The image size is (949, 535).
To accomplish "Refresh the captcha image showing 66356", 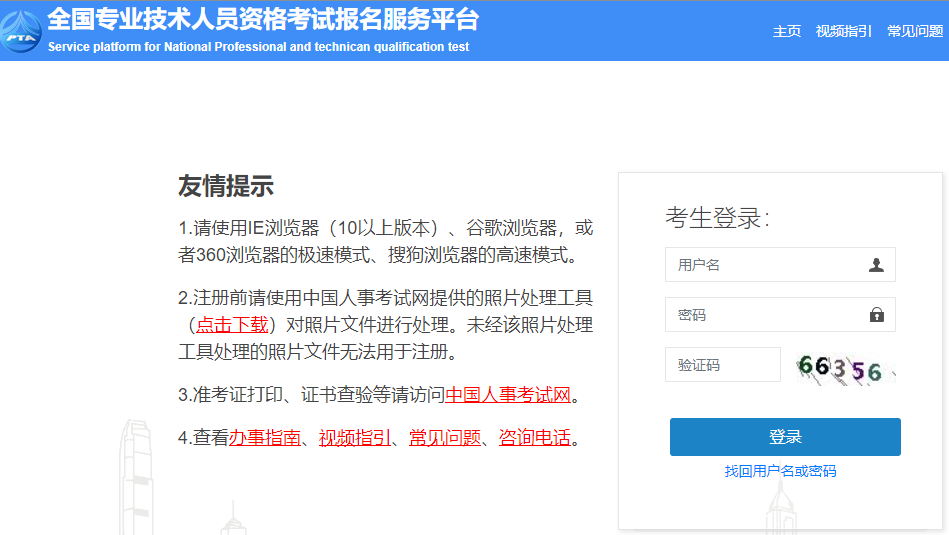I will 844,368.
